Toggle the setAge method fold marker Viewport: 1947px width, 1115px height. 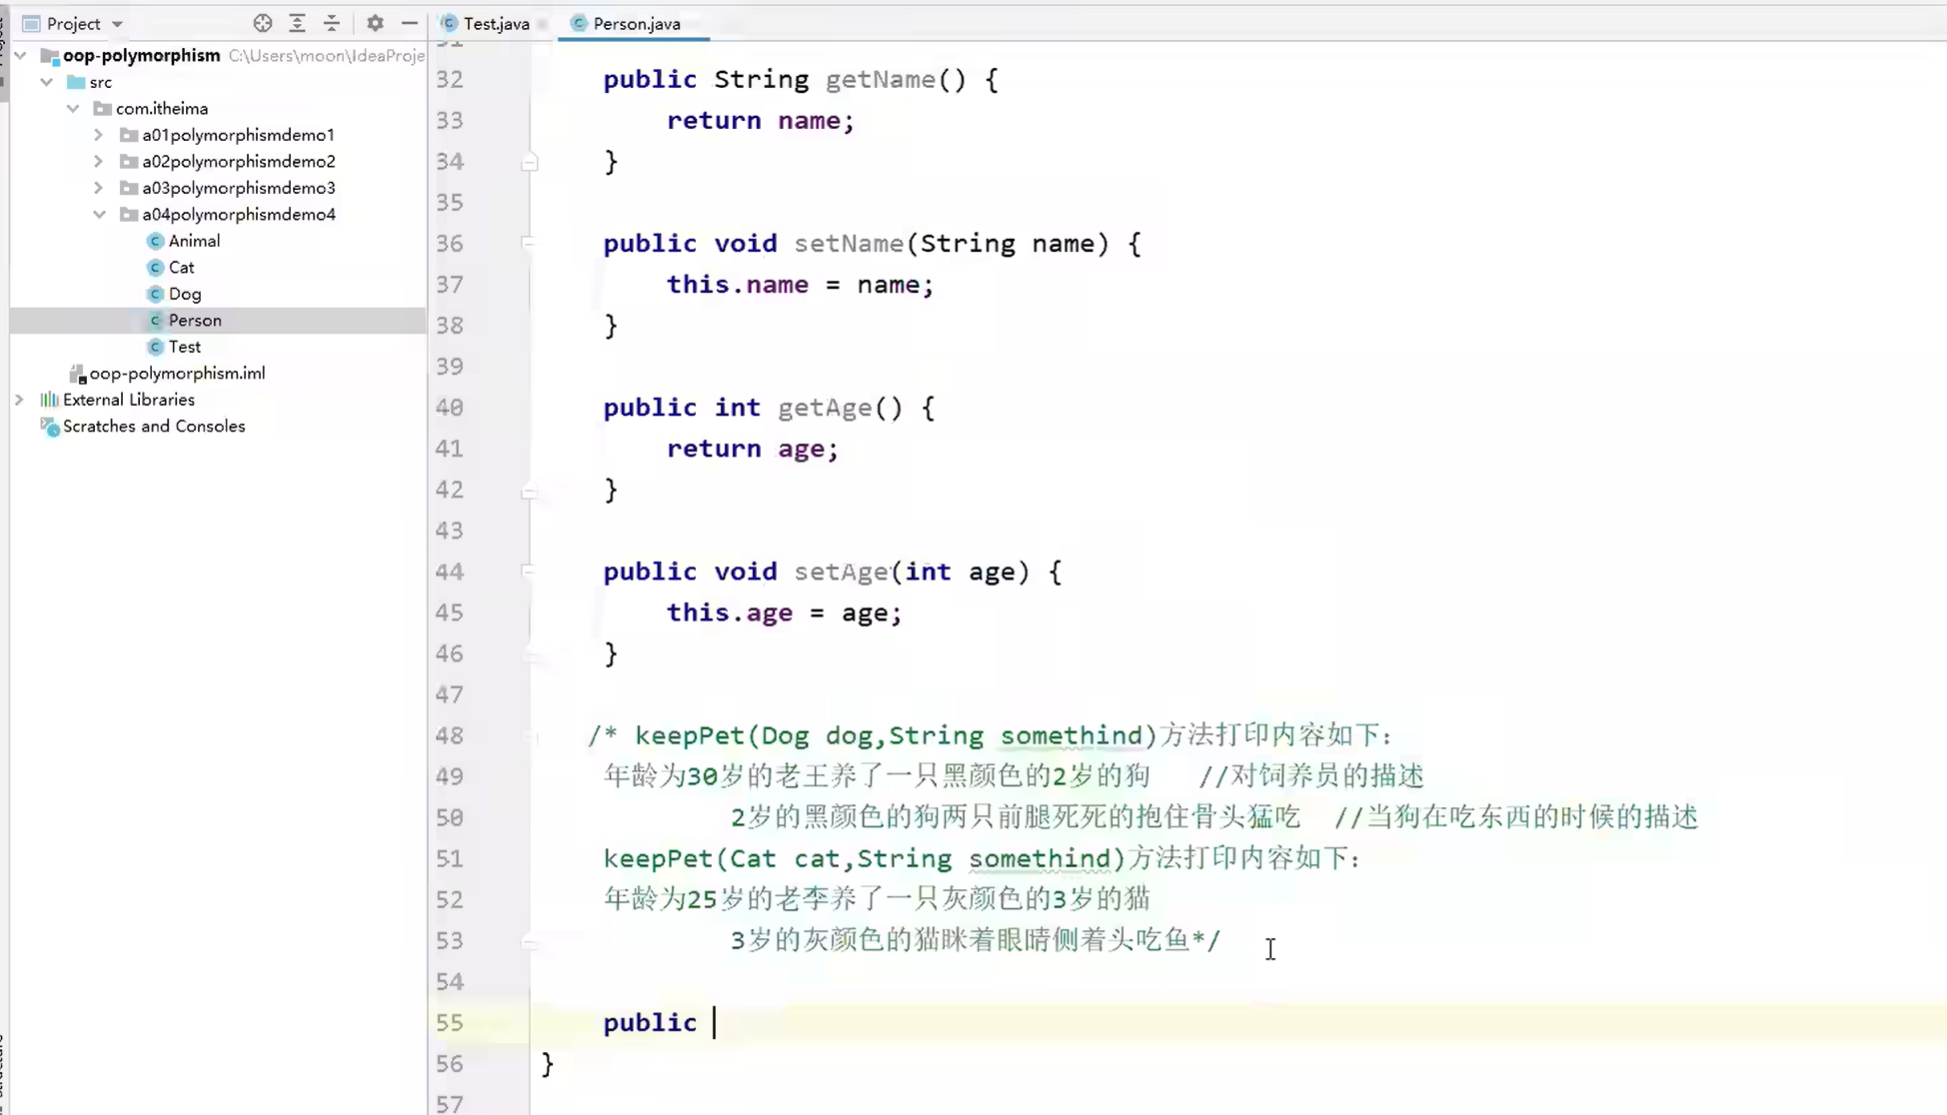click(x=528, y=571)
